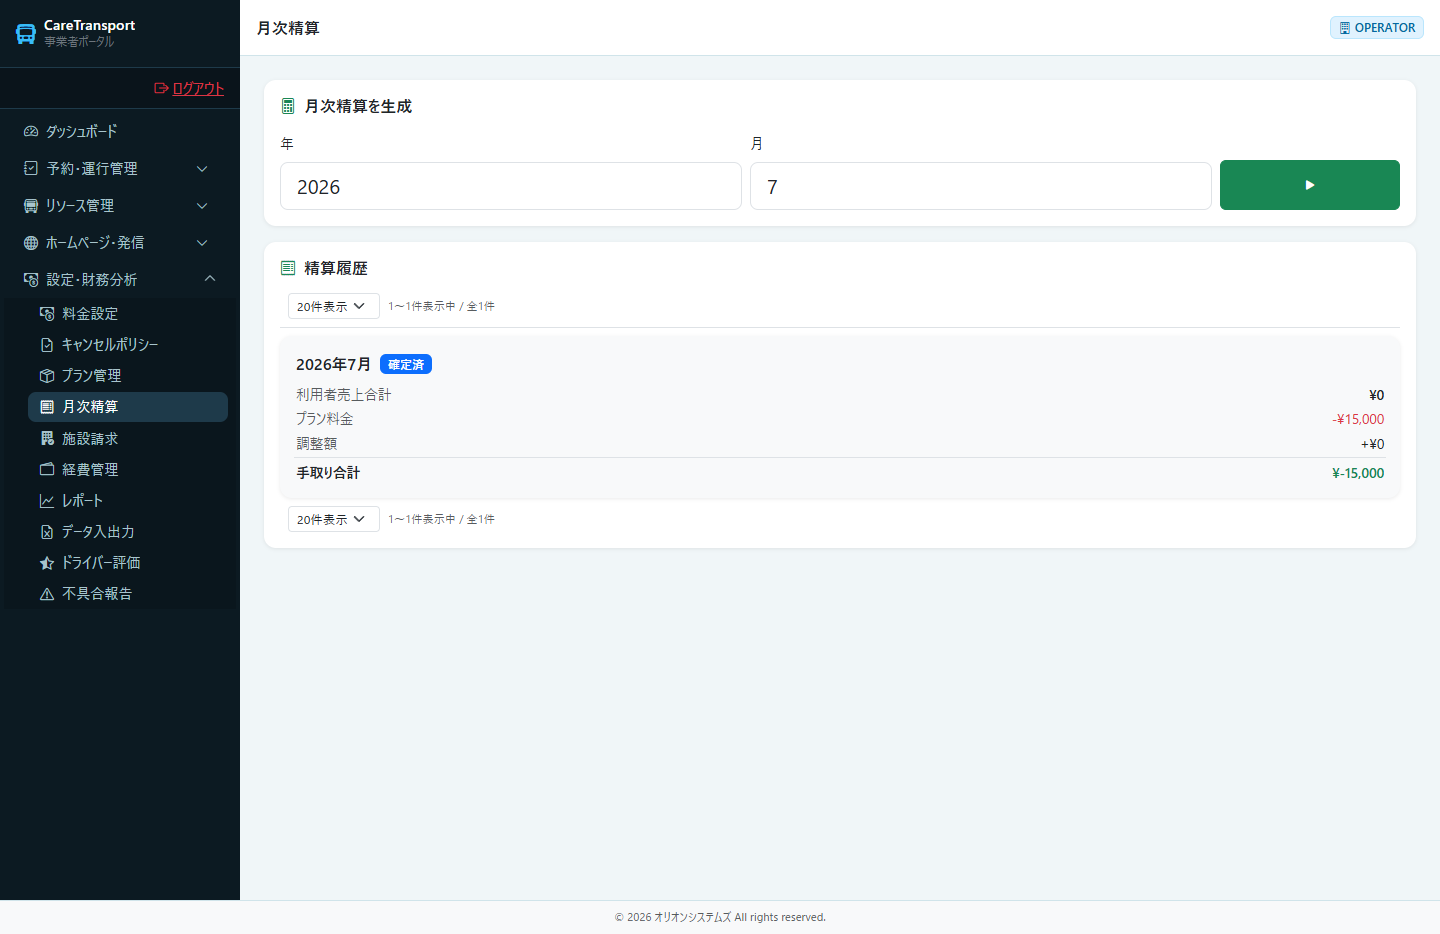
Task: Click the OPERATOR role badge
Action: (1377, 28)
